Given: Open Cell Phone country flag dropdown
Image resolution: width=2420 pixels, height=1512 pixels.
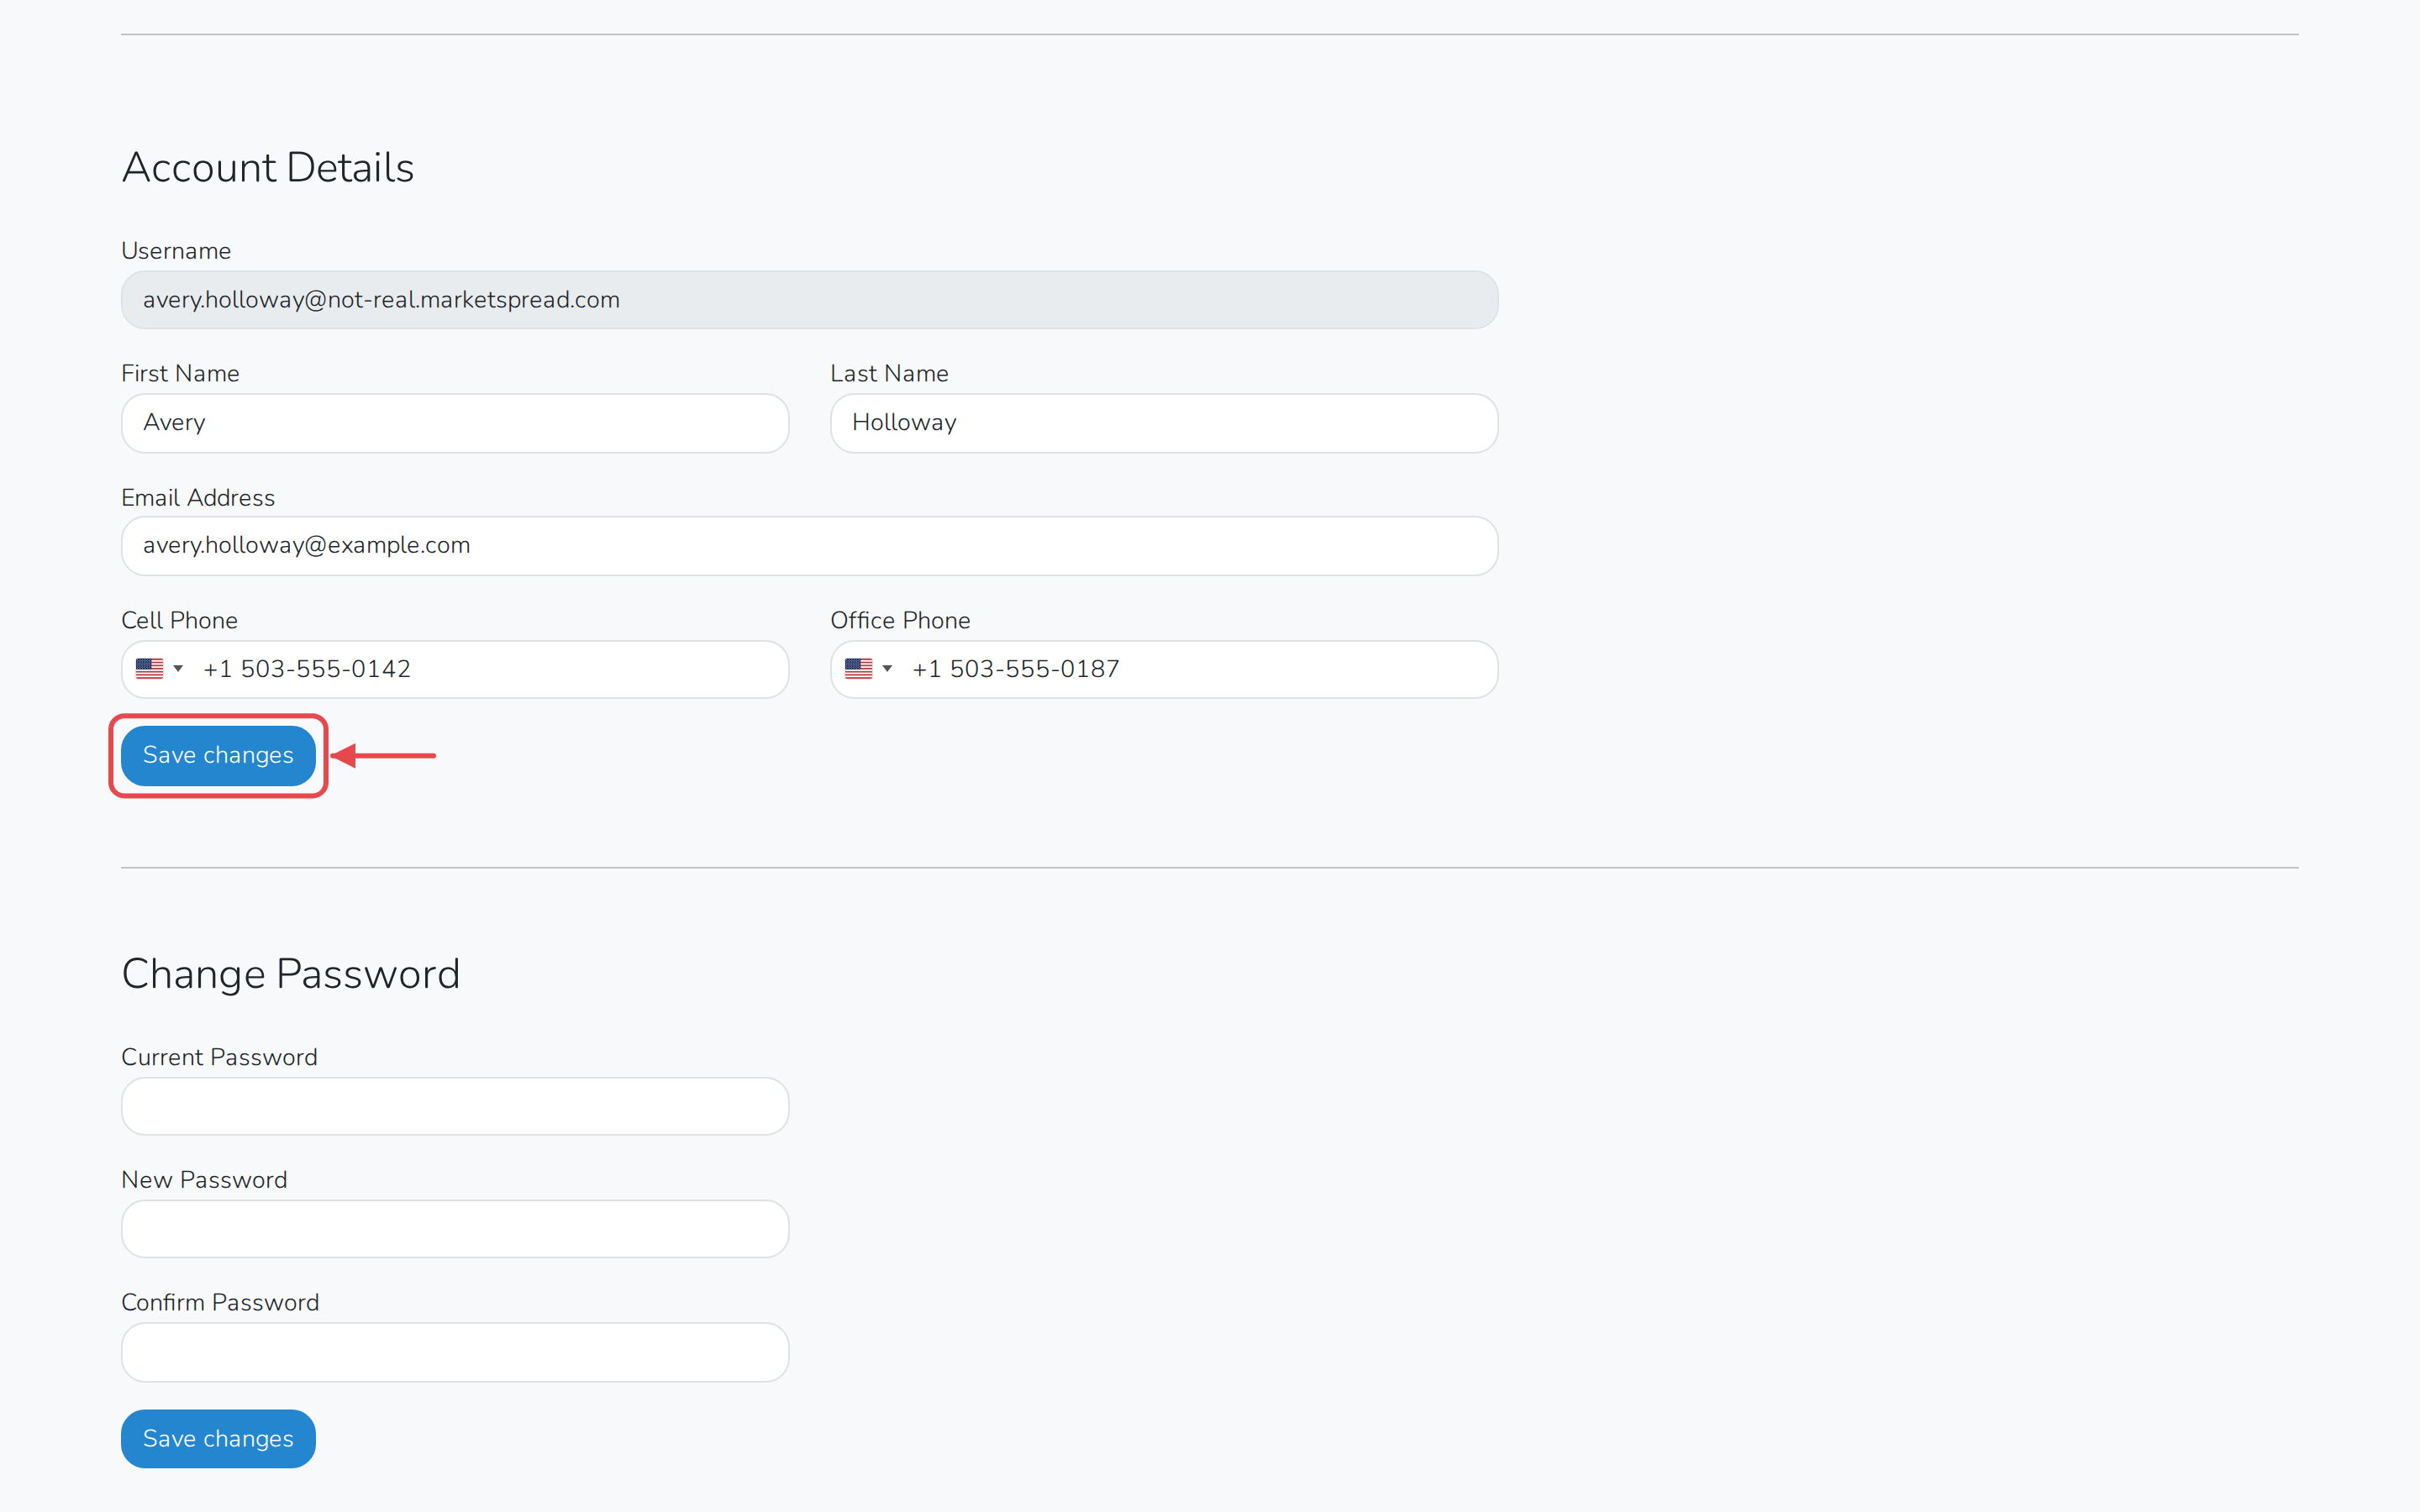Looking at the screenshot, I should [x=159, y=669].
